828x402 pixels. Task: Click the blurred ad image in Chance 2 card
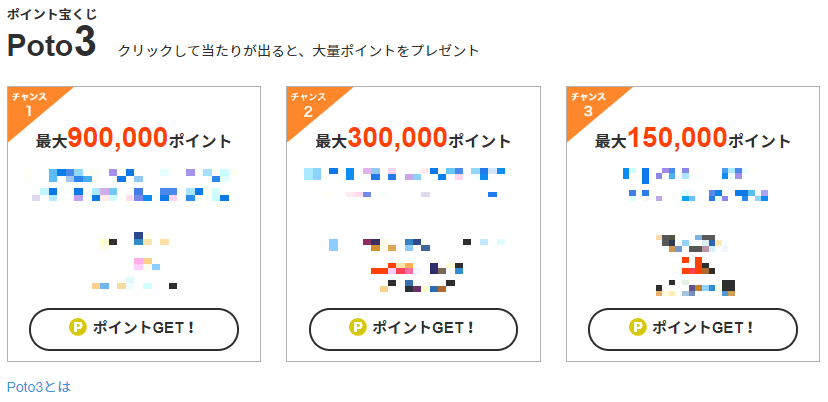(416, 265)
